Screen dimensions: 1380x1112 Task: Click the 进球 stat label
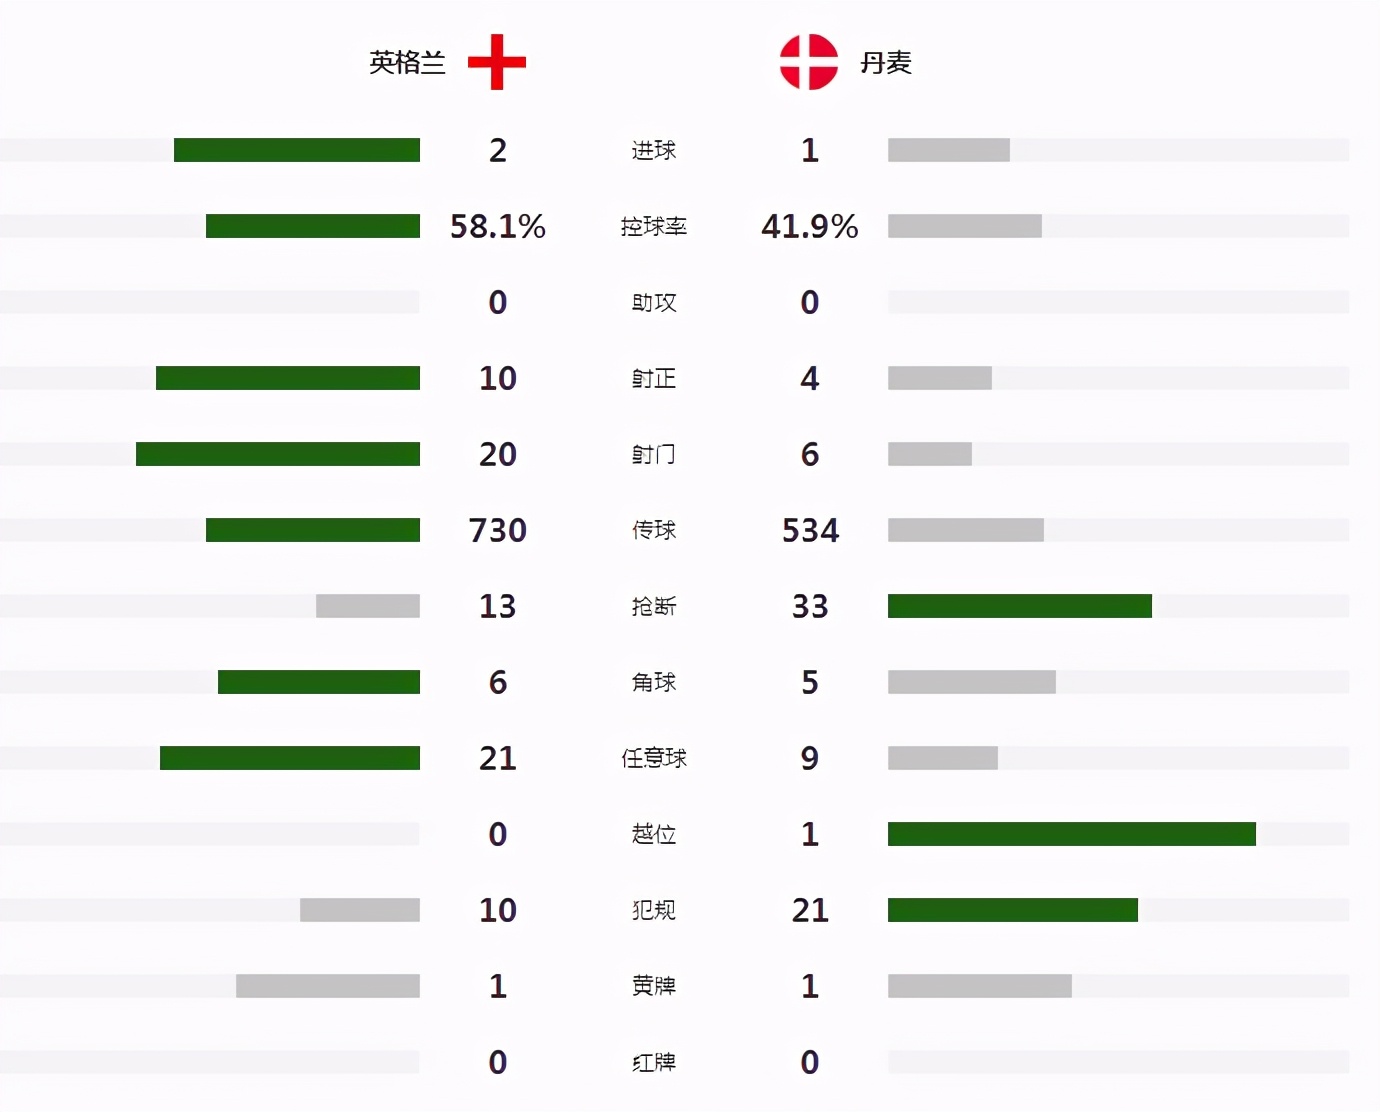654,150
